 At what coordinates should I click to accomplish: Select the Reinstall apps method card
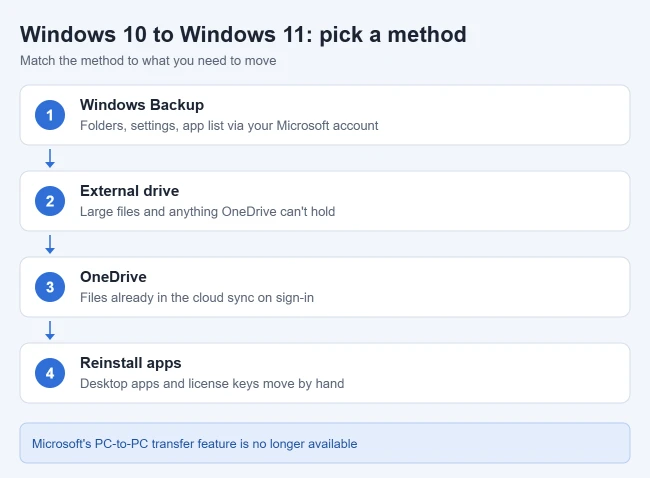(x=325, y=373)
